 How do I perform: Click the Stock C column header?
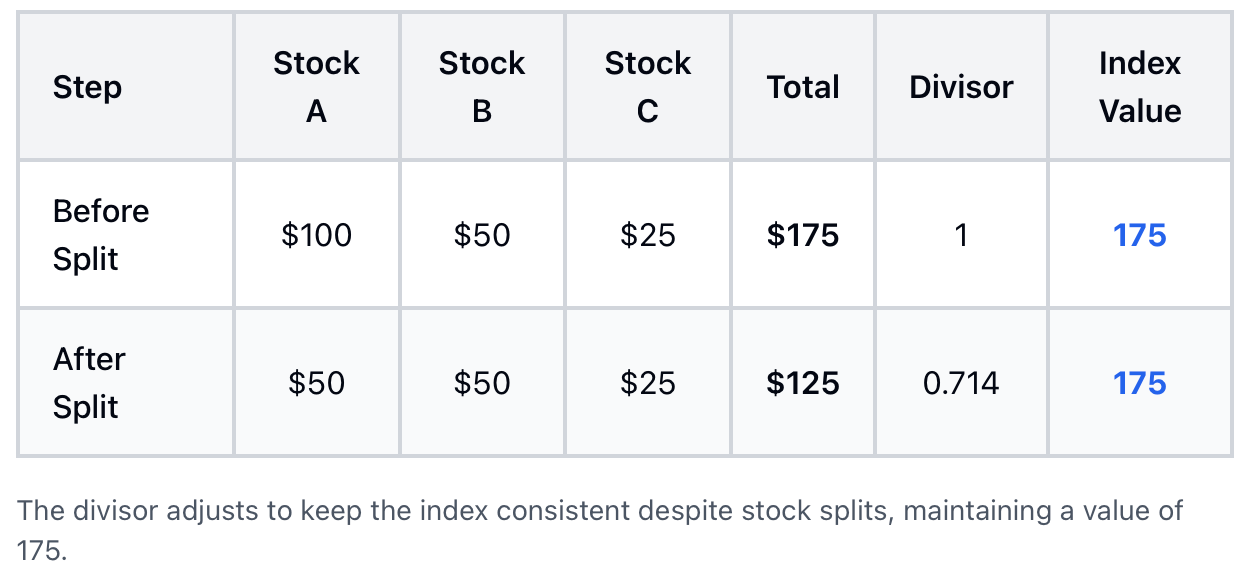647,87
